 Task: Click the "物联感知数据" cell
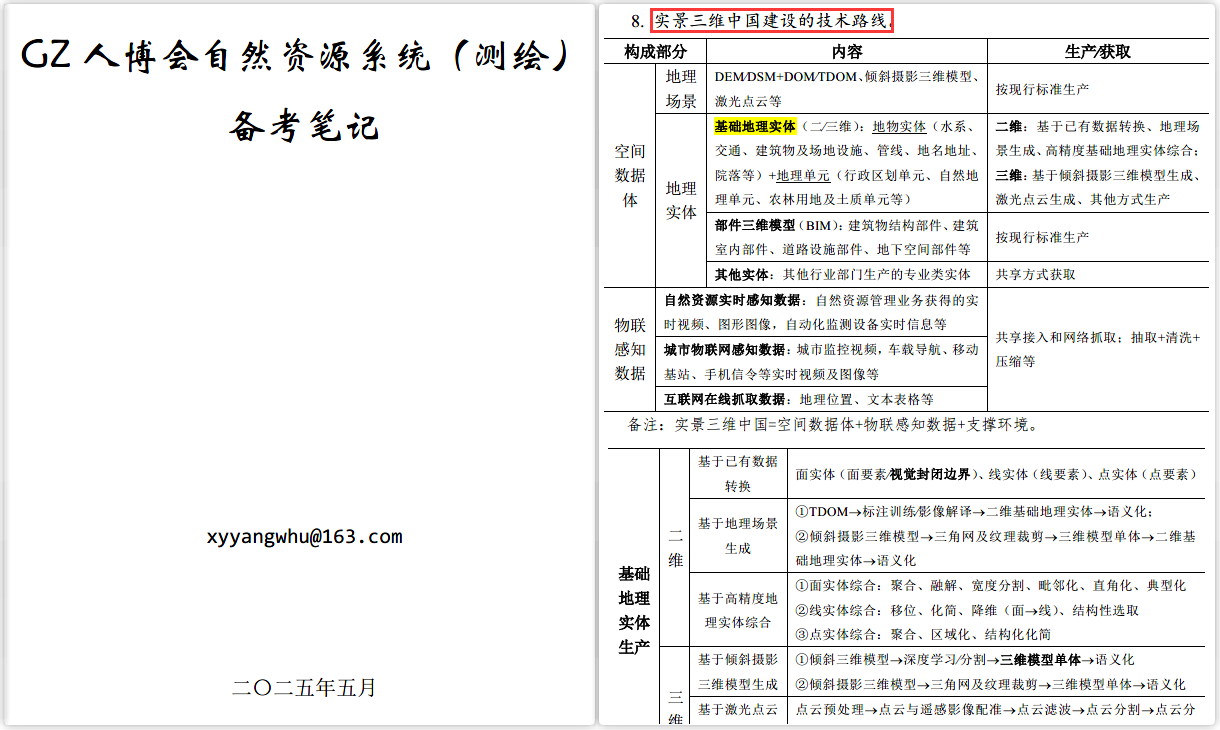[x=630, y=349]
